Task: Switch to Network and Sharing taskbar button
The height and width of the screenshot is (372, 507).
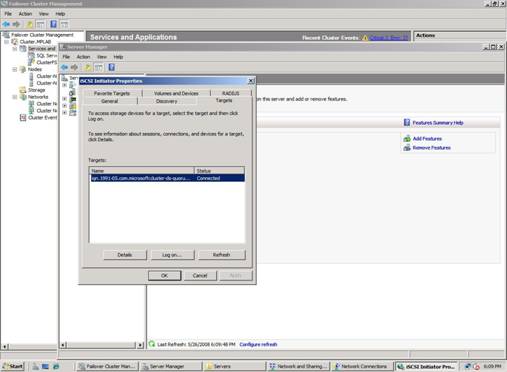Action: point(299,366)
